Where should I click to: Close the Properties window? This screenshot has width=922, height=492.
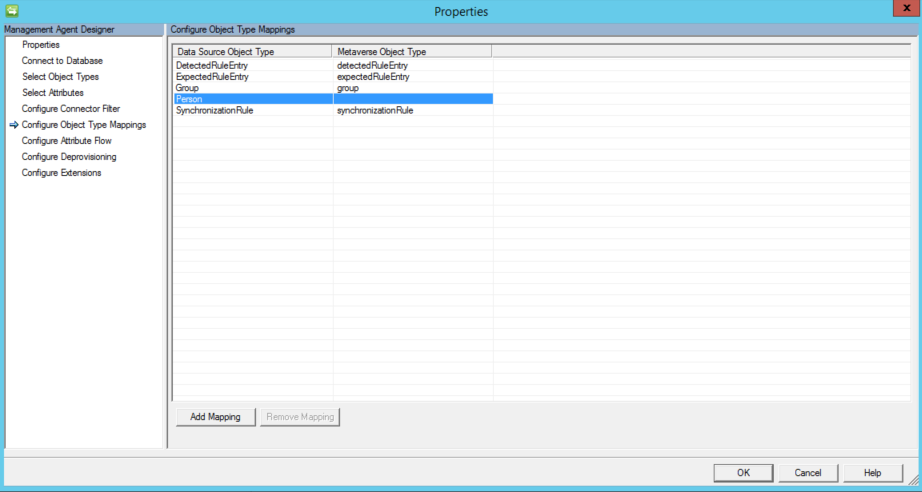pos(906,8)
